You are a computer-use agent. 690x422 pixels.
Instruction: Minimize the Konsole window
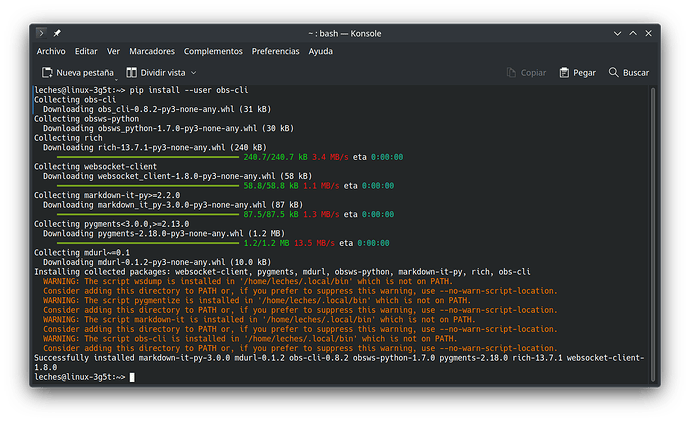pos(617,33)
